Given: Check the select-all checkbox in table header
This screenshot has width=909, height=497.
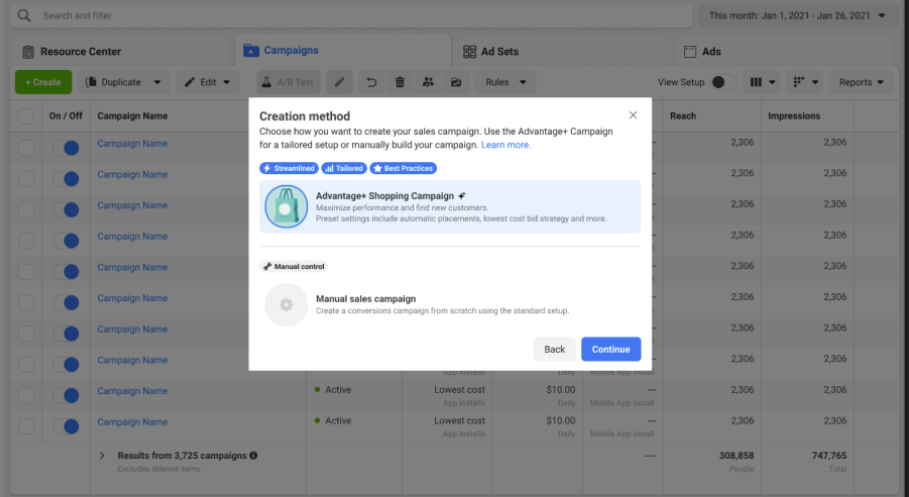Looking at the screenshot, I should click(25, 116).
